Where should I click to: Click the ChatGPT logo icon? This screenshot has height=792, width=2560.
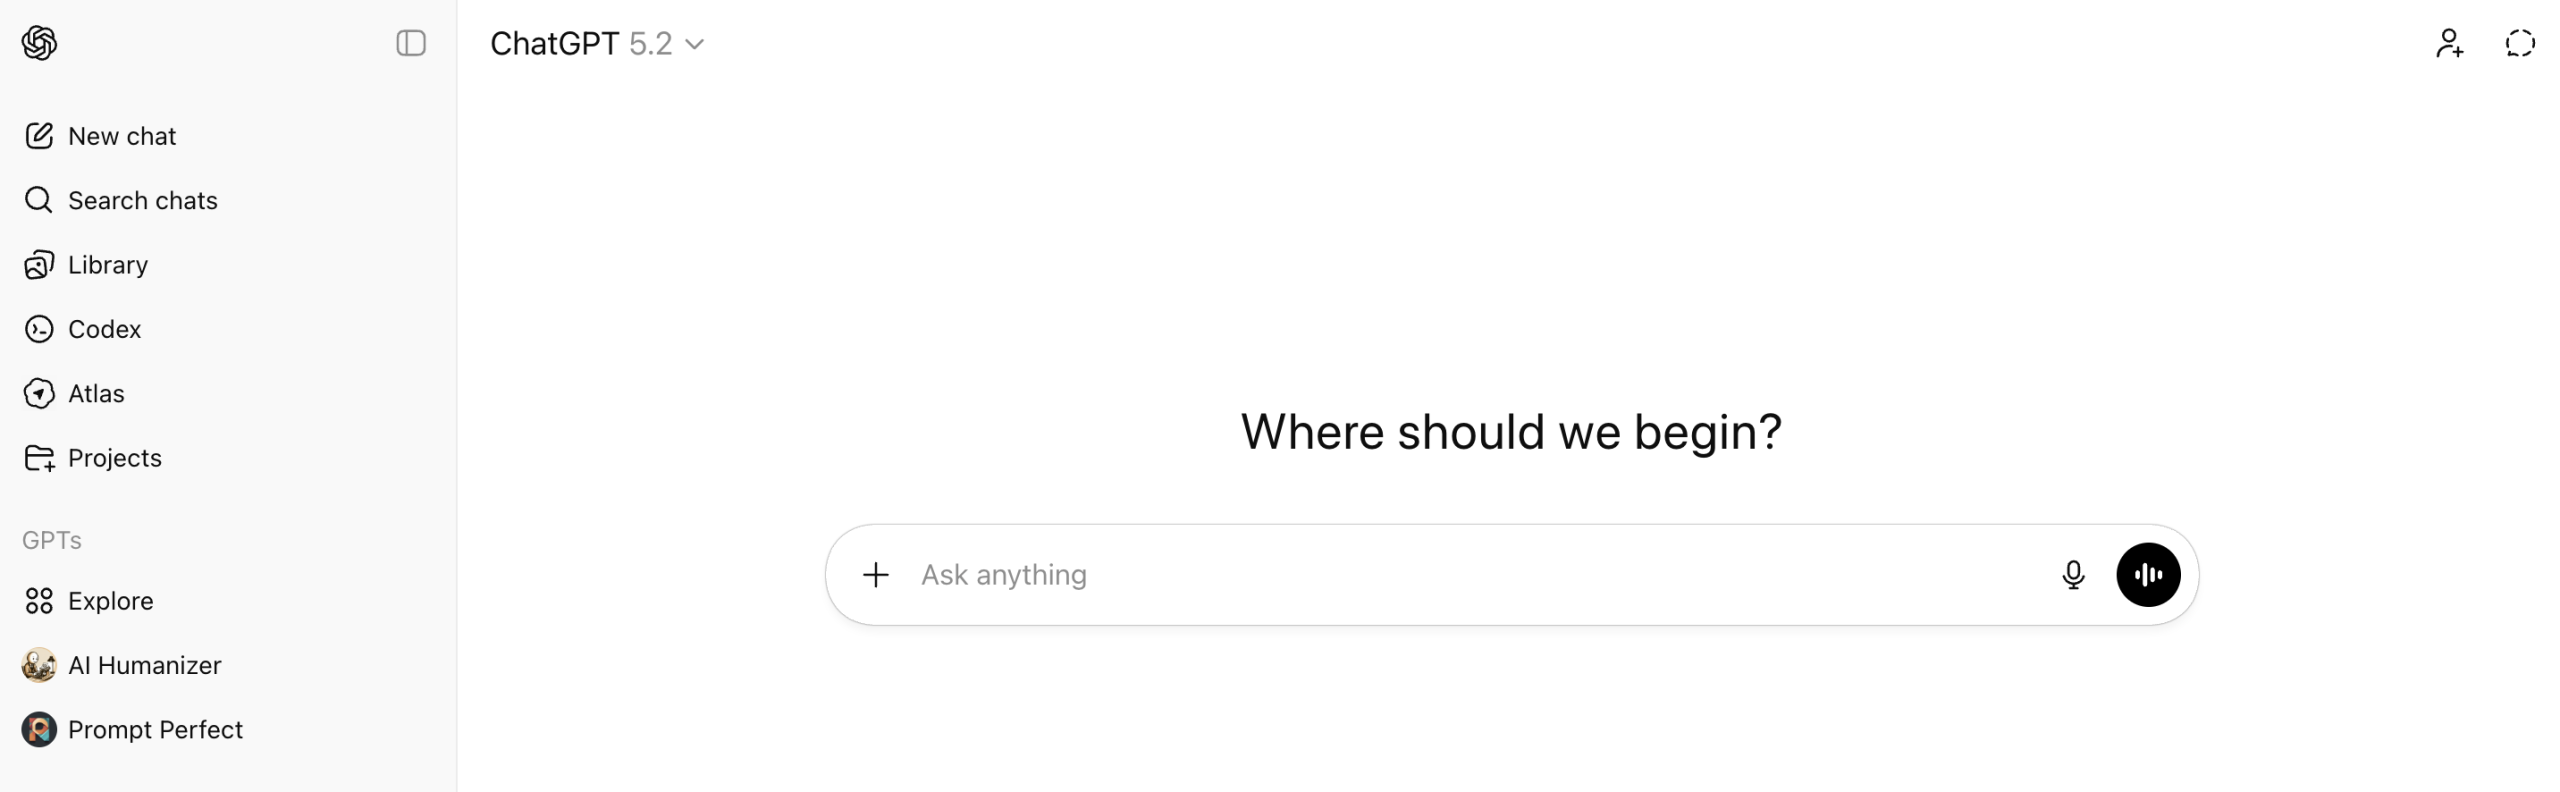point(39,43)
